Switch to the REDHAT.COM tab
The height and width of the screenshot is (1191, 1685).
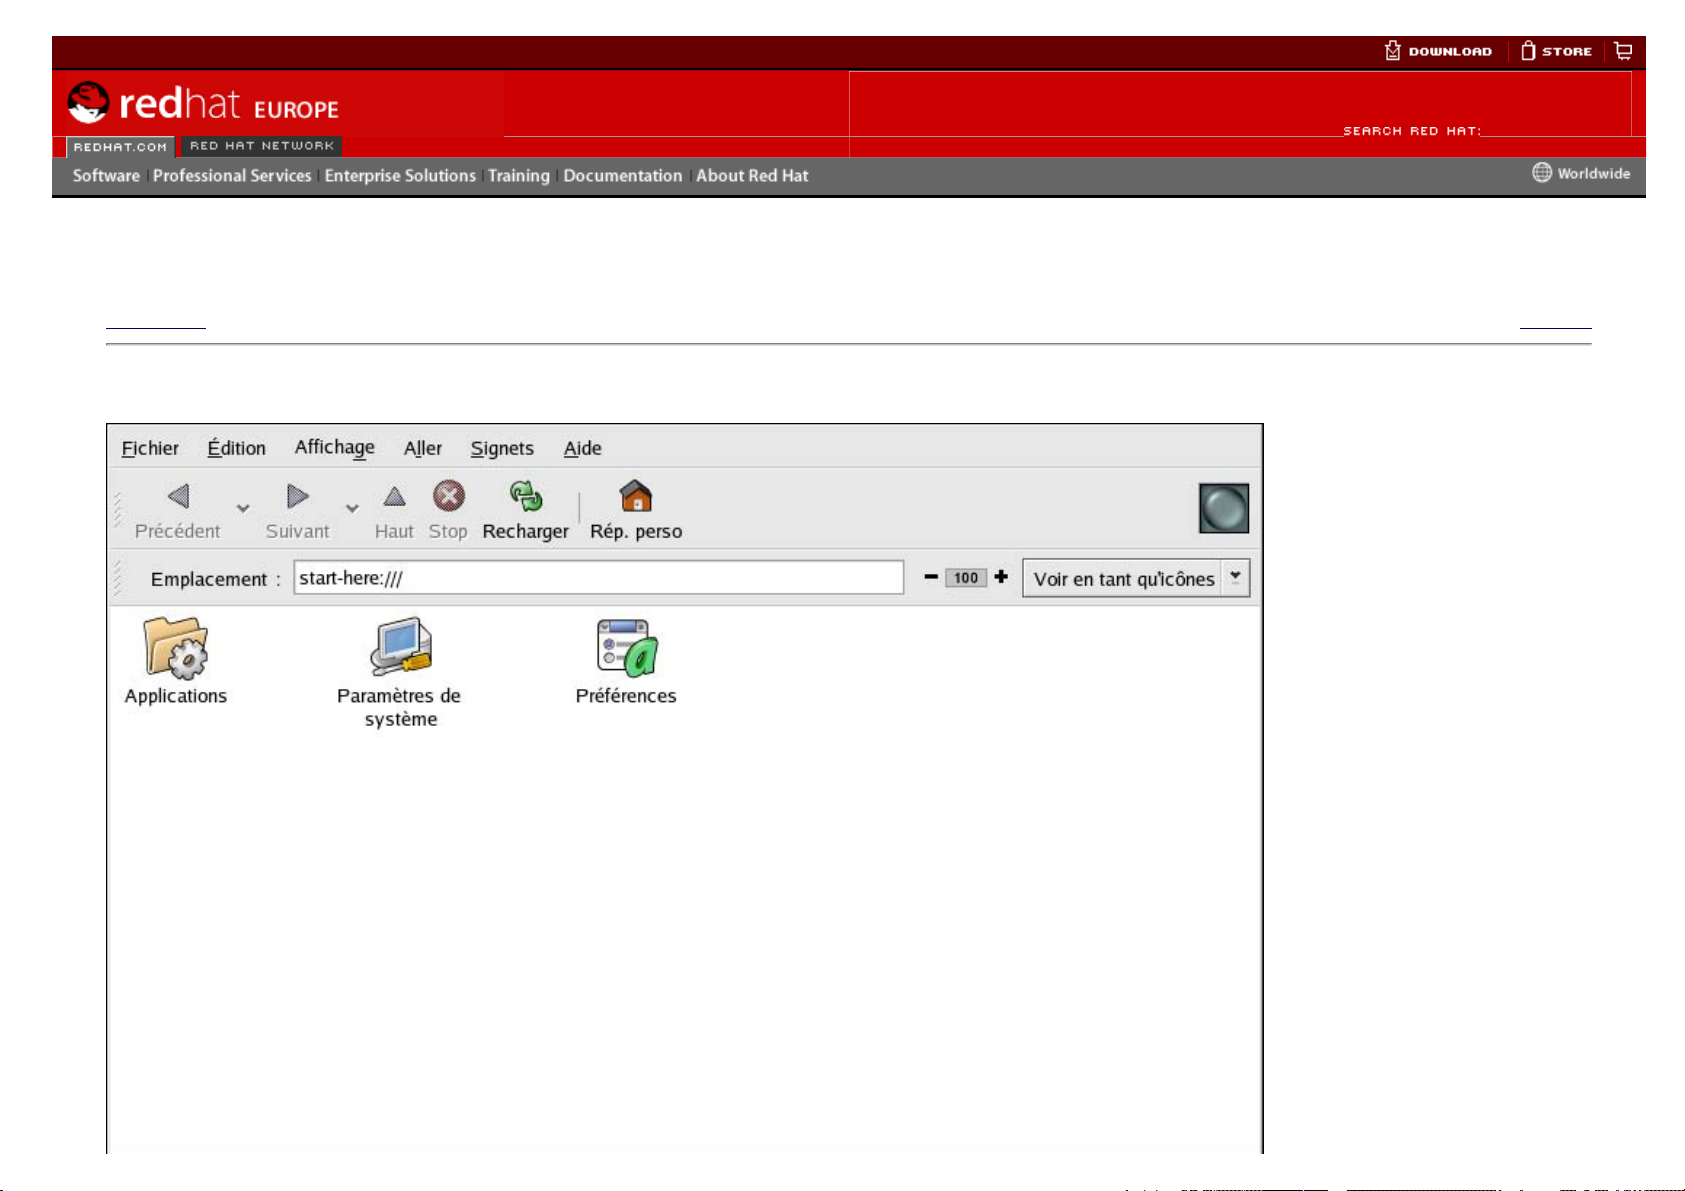121,147
